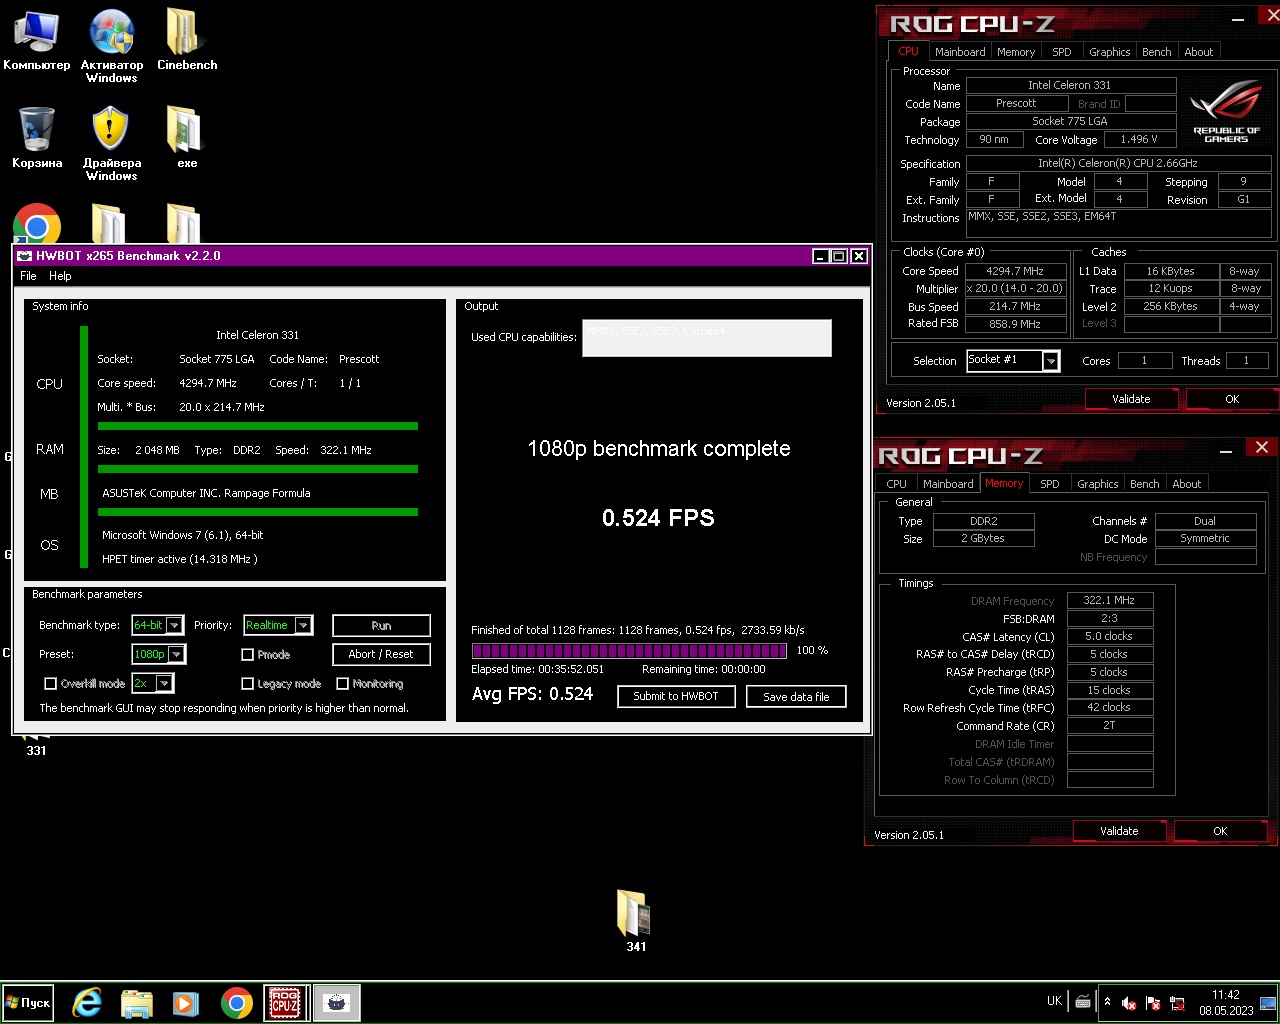
Task: Open File menu in HWBOT x265
Action: click(28, 276)
